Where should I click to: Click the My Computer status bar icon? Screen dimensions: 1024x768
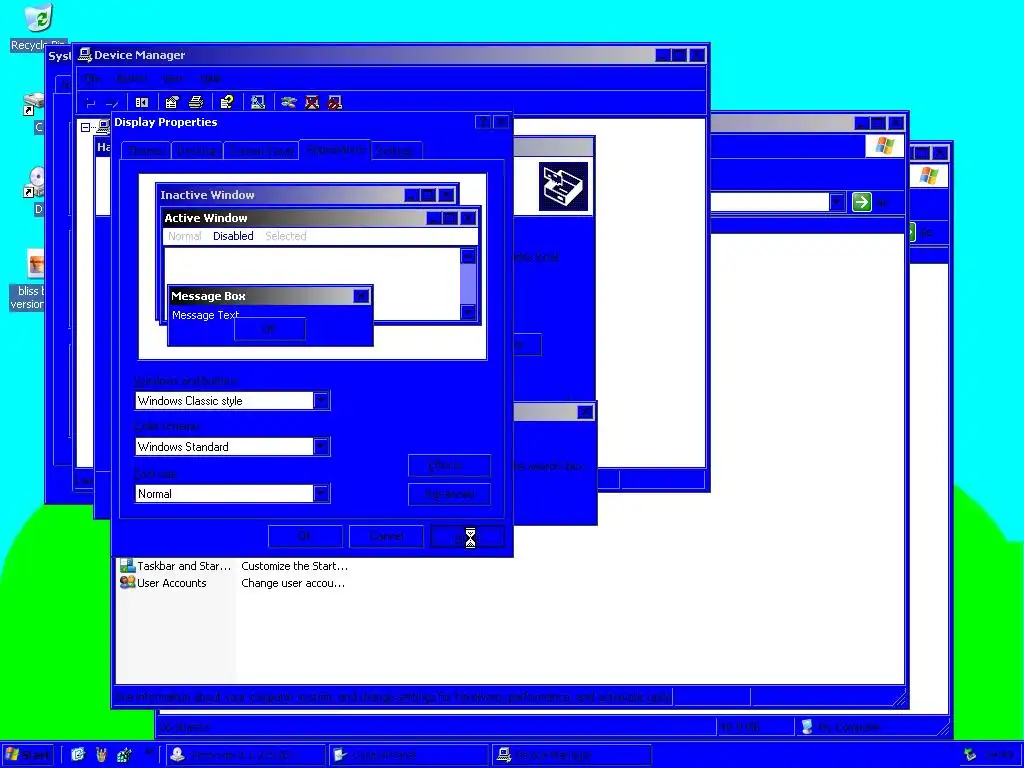[807, 726]
